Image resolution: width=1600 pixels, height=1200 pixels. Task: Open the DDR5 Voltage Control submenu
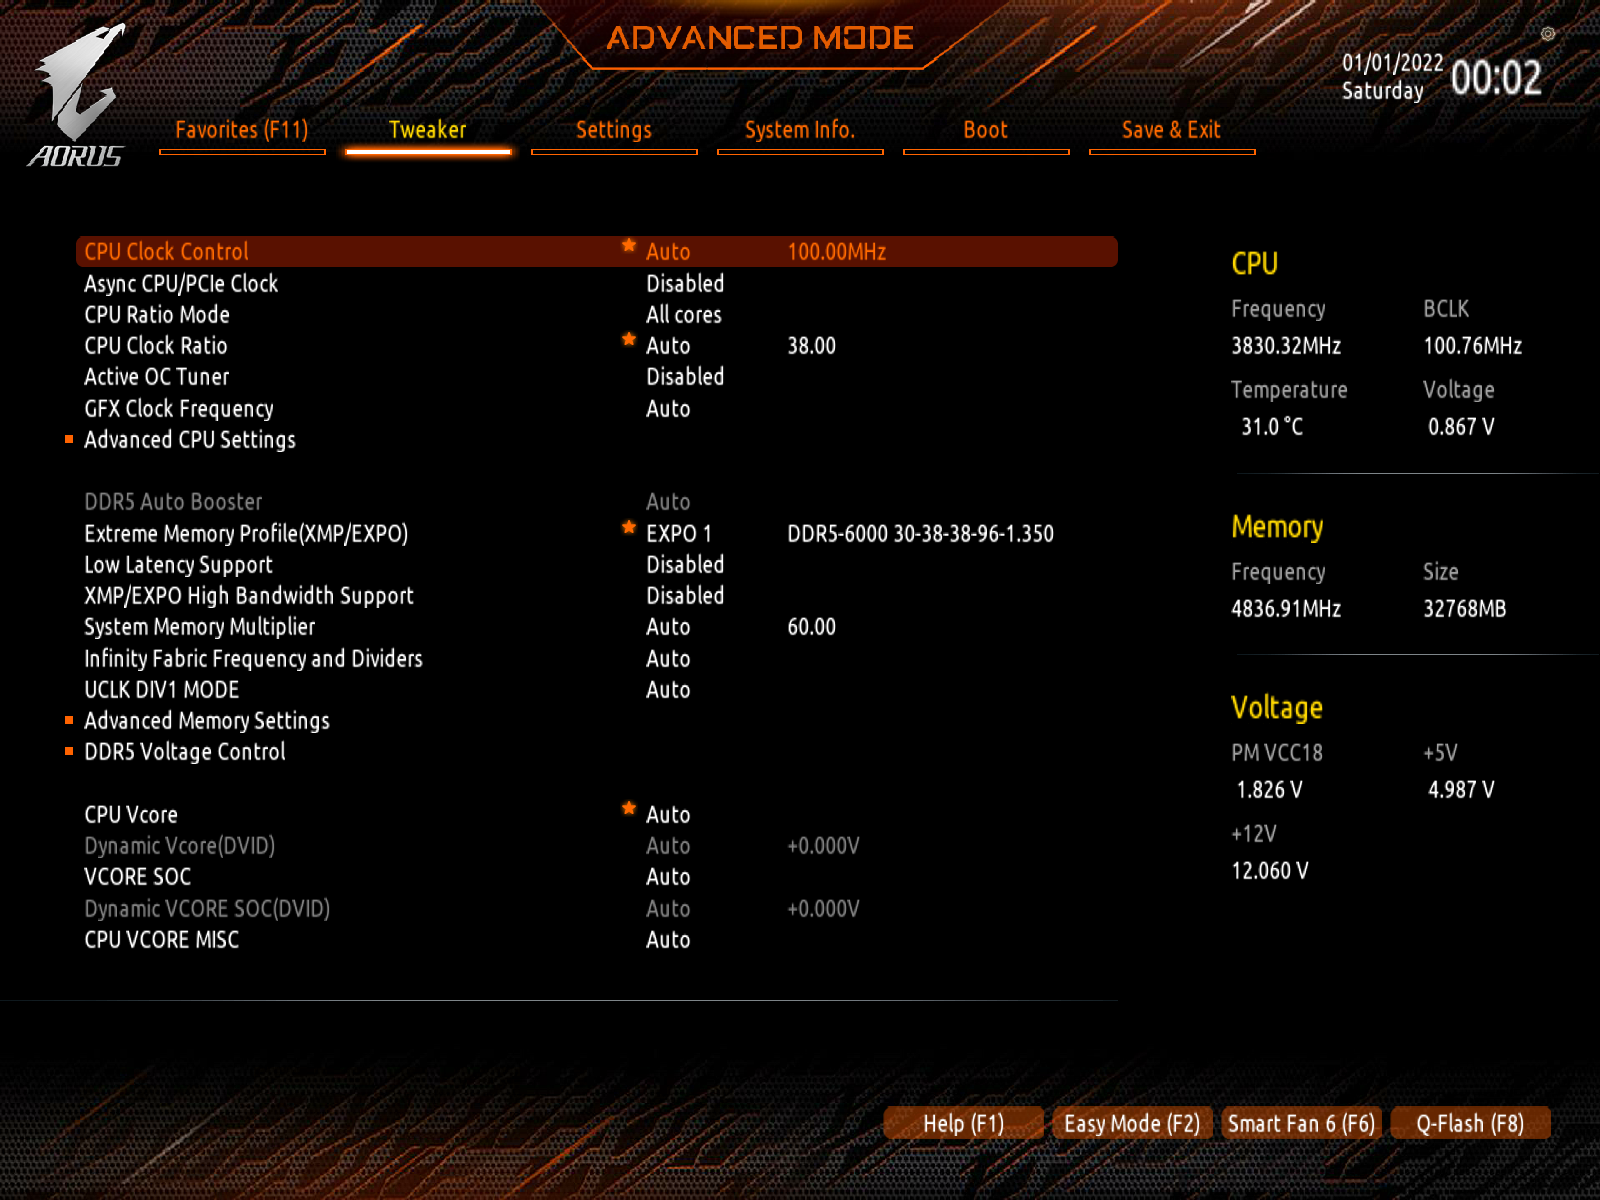185,752
